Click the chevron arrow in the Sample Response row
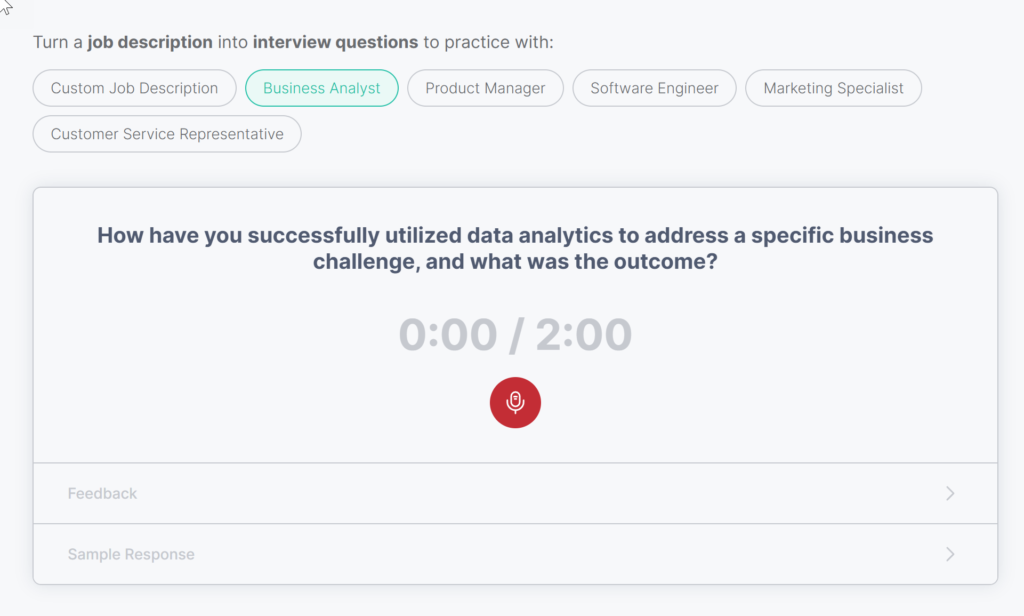The width and height of the screenshot is (1024, 616). pyautogui.click(x=950, y=554)
